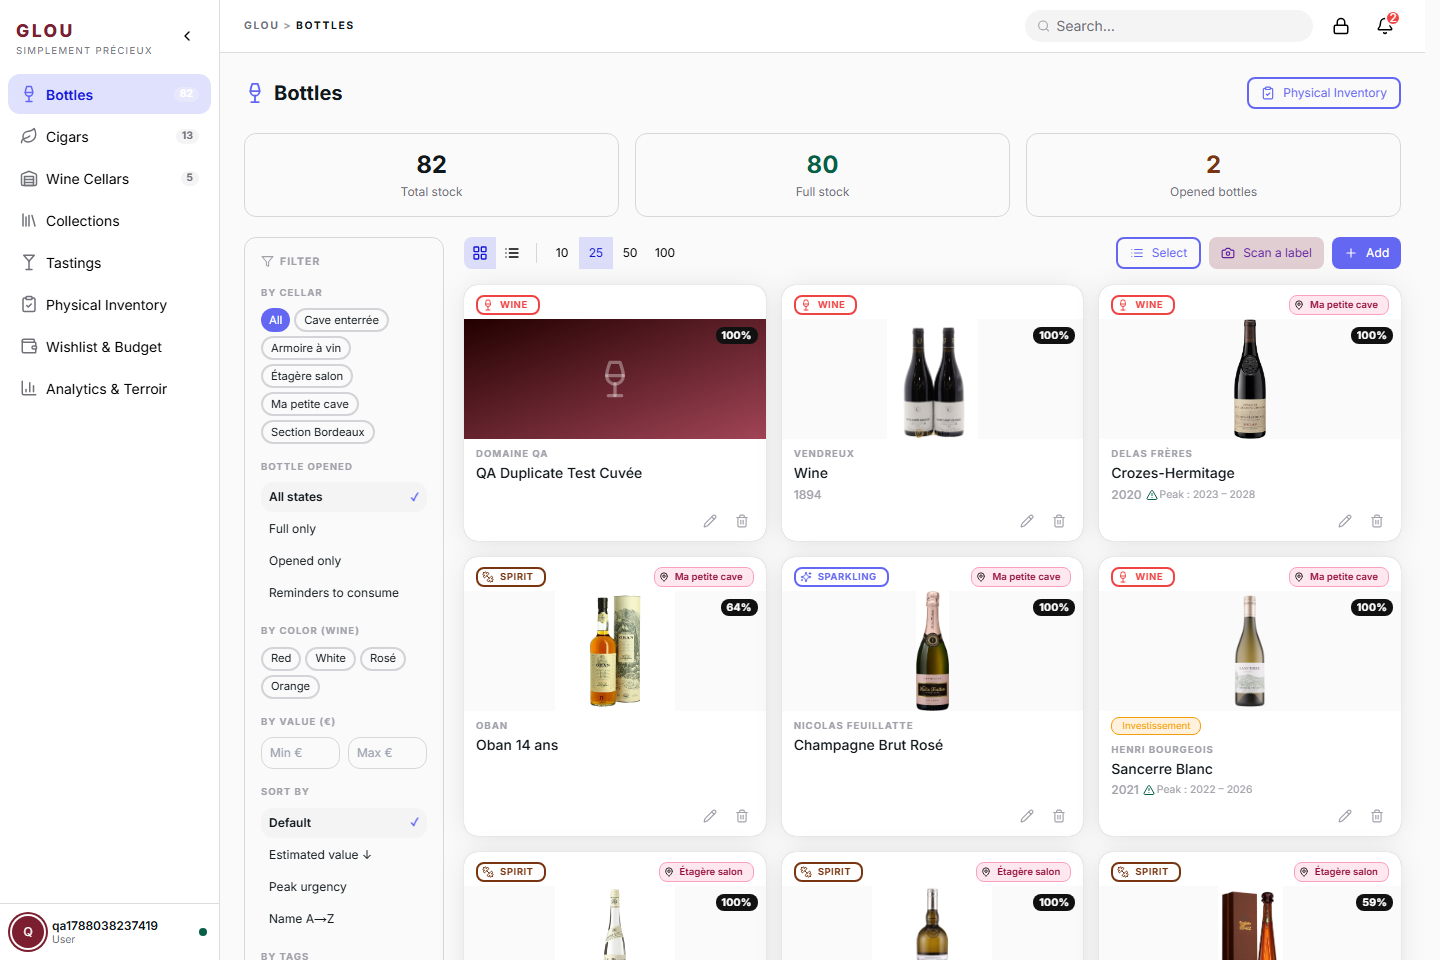Image resolution: width=1440 pixels, height=960 pixels.
Task: Click the Physical Inventory button in header
Action: coord(1324,93)
